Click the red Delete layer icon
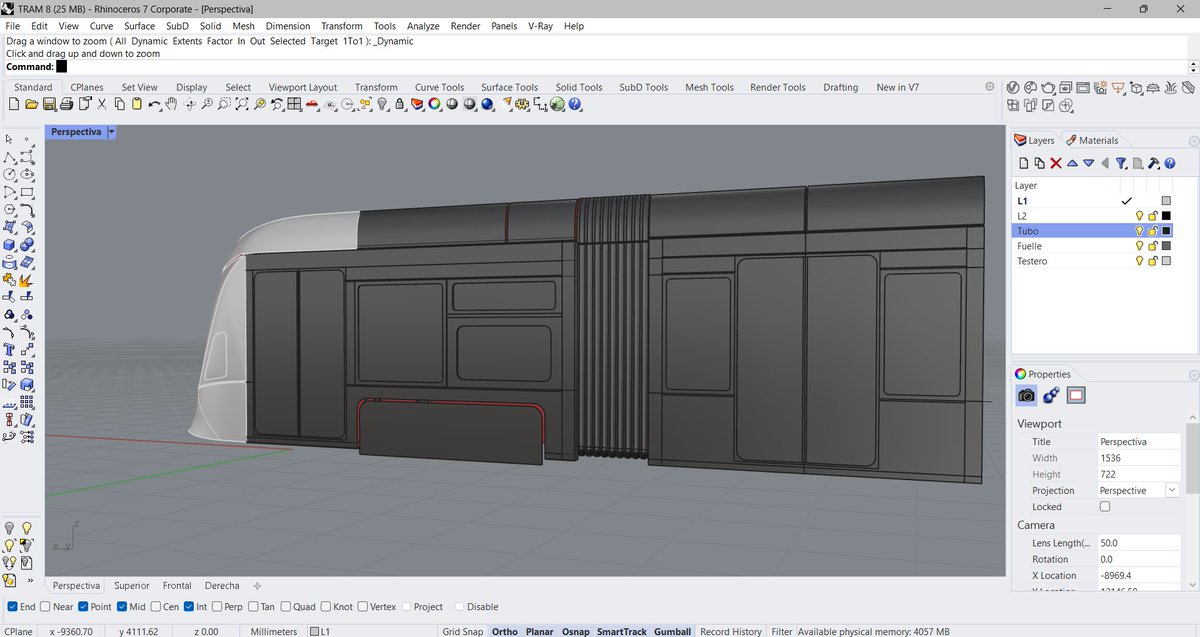Screen dimensions: 1200x637 tap(1055, 163)
